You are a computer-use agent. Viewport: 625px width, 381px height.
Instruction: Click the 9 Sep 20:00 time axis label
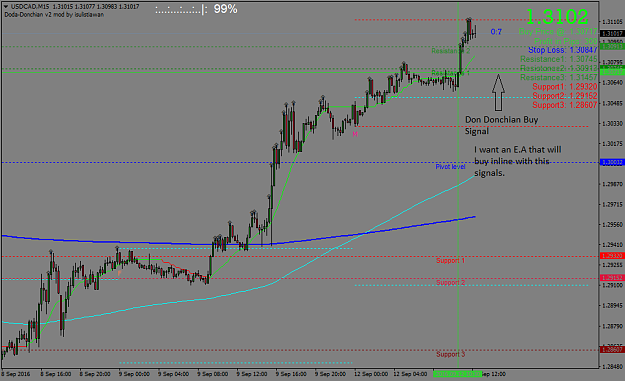[x=330, y=374]
